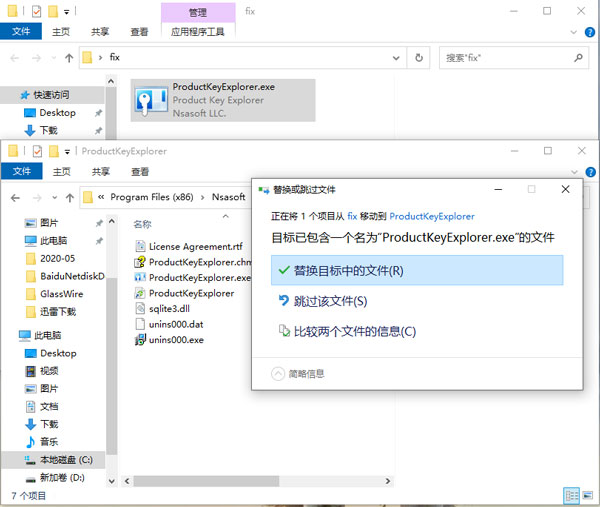Image resolution: width=600 pixels, height=507 pixels.
Task: Click the properties checkmark icon in fix title bar
Action: [37, 11]
